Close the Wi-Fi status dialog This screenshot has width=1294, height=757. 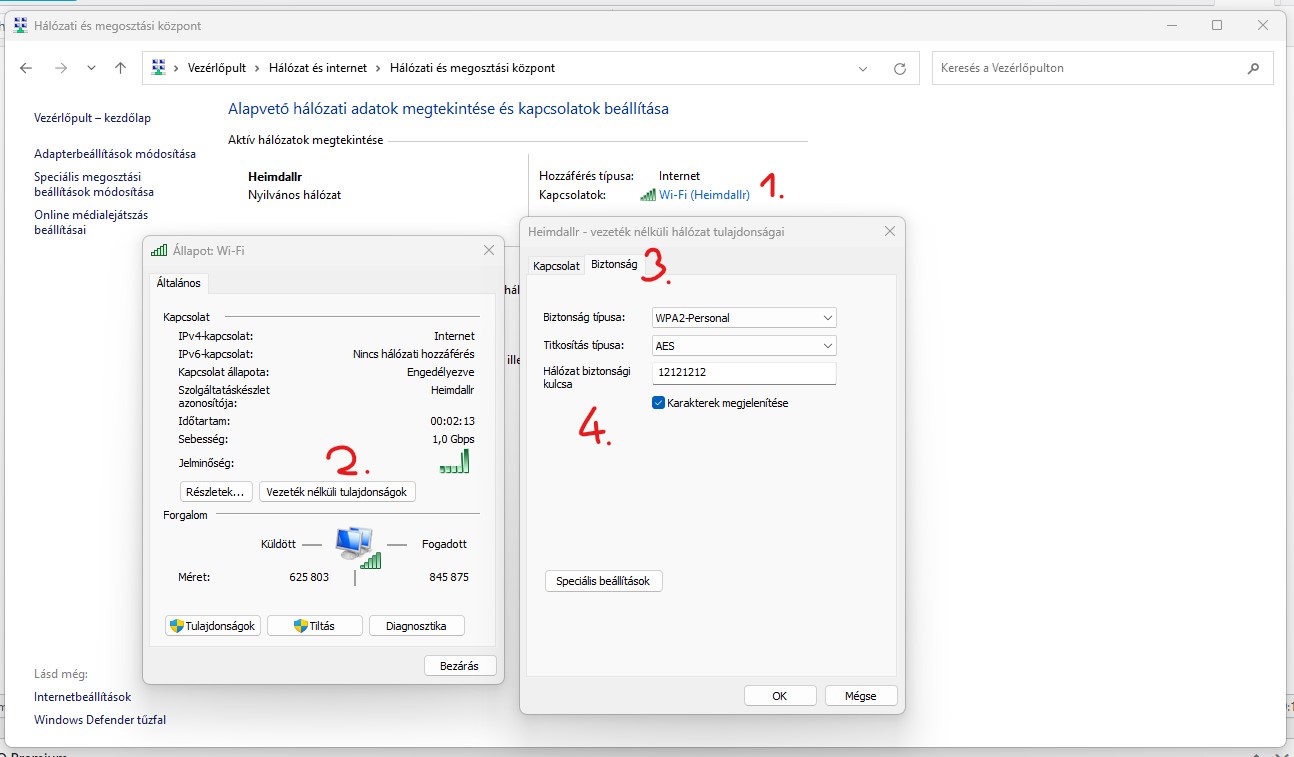tap(489, 250)
